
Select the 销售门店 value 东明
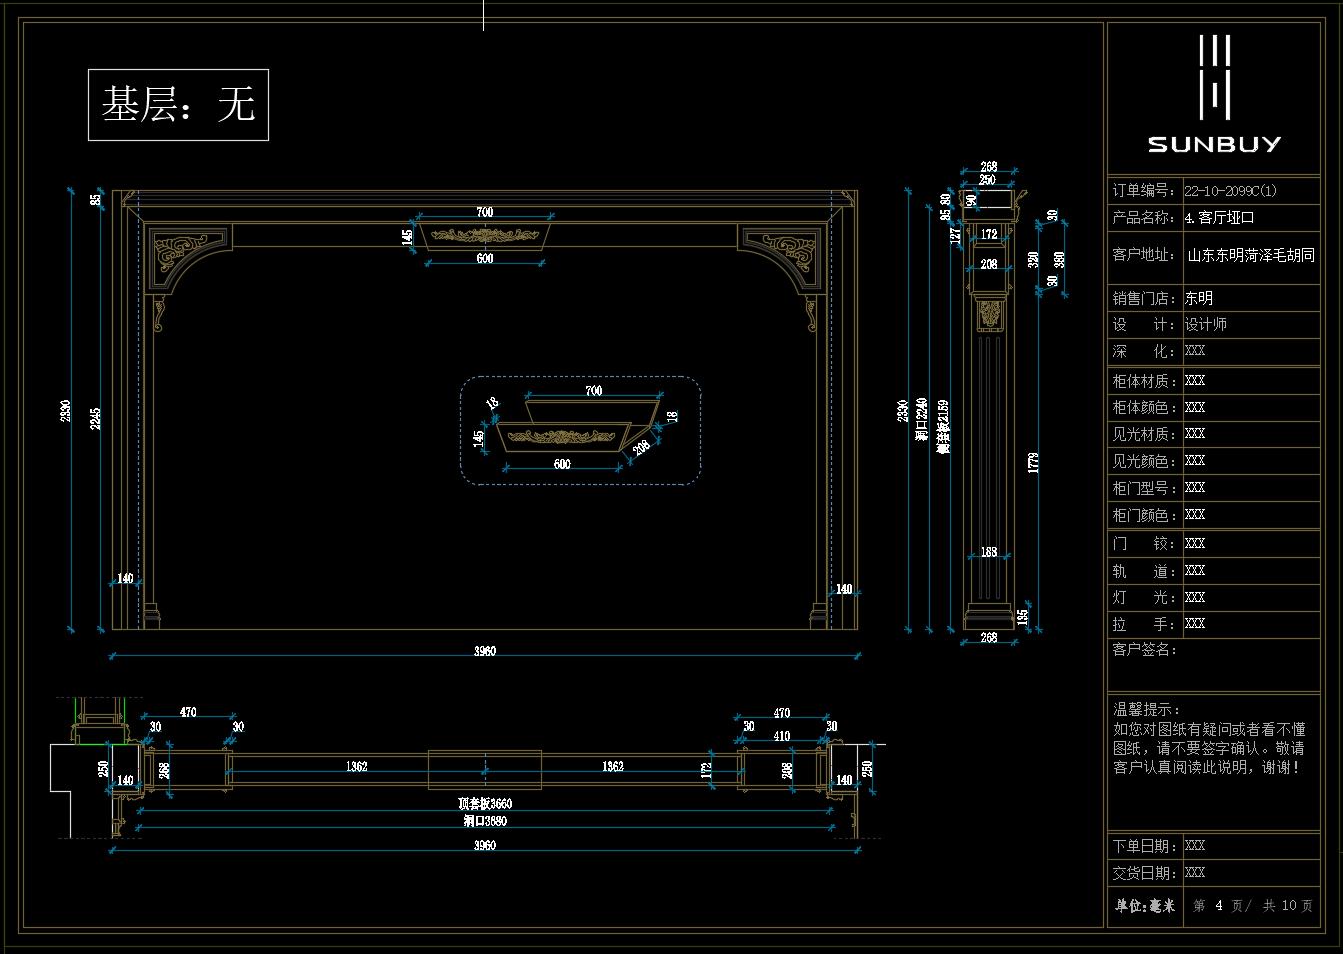[1199, 298]
